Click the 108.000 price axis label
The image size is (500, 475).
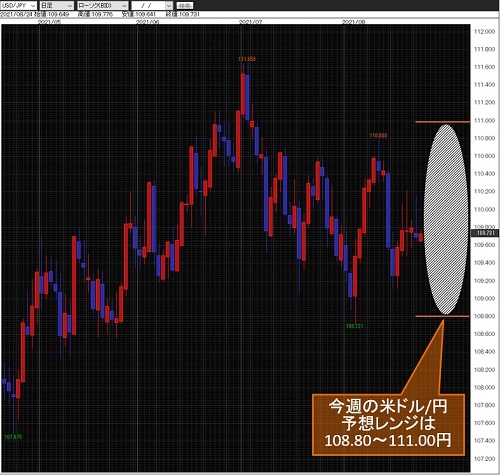click(484, 387)
